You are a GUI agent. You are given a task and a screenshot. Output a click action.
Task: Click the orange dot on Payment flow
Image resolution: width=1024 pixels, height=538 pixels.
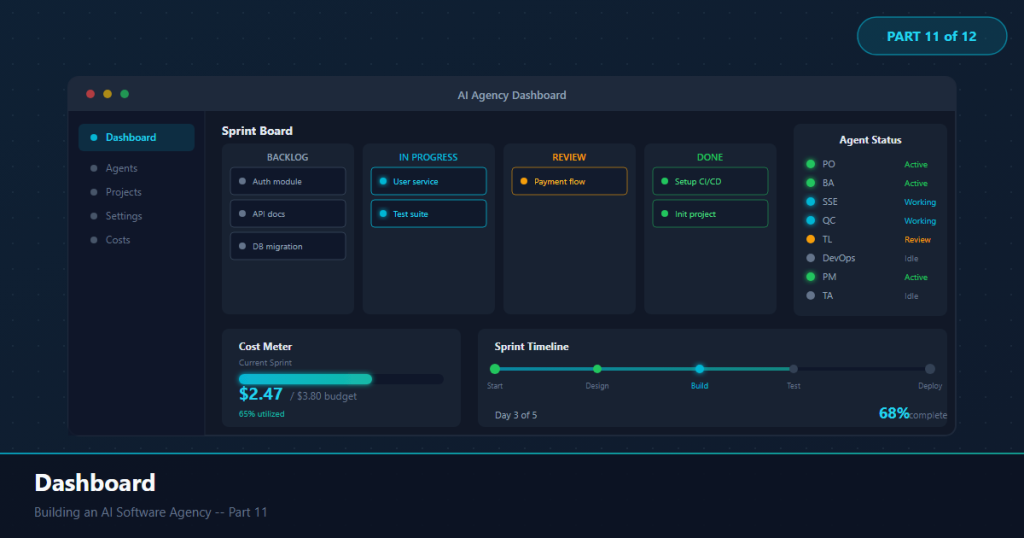coord(524,182)
